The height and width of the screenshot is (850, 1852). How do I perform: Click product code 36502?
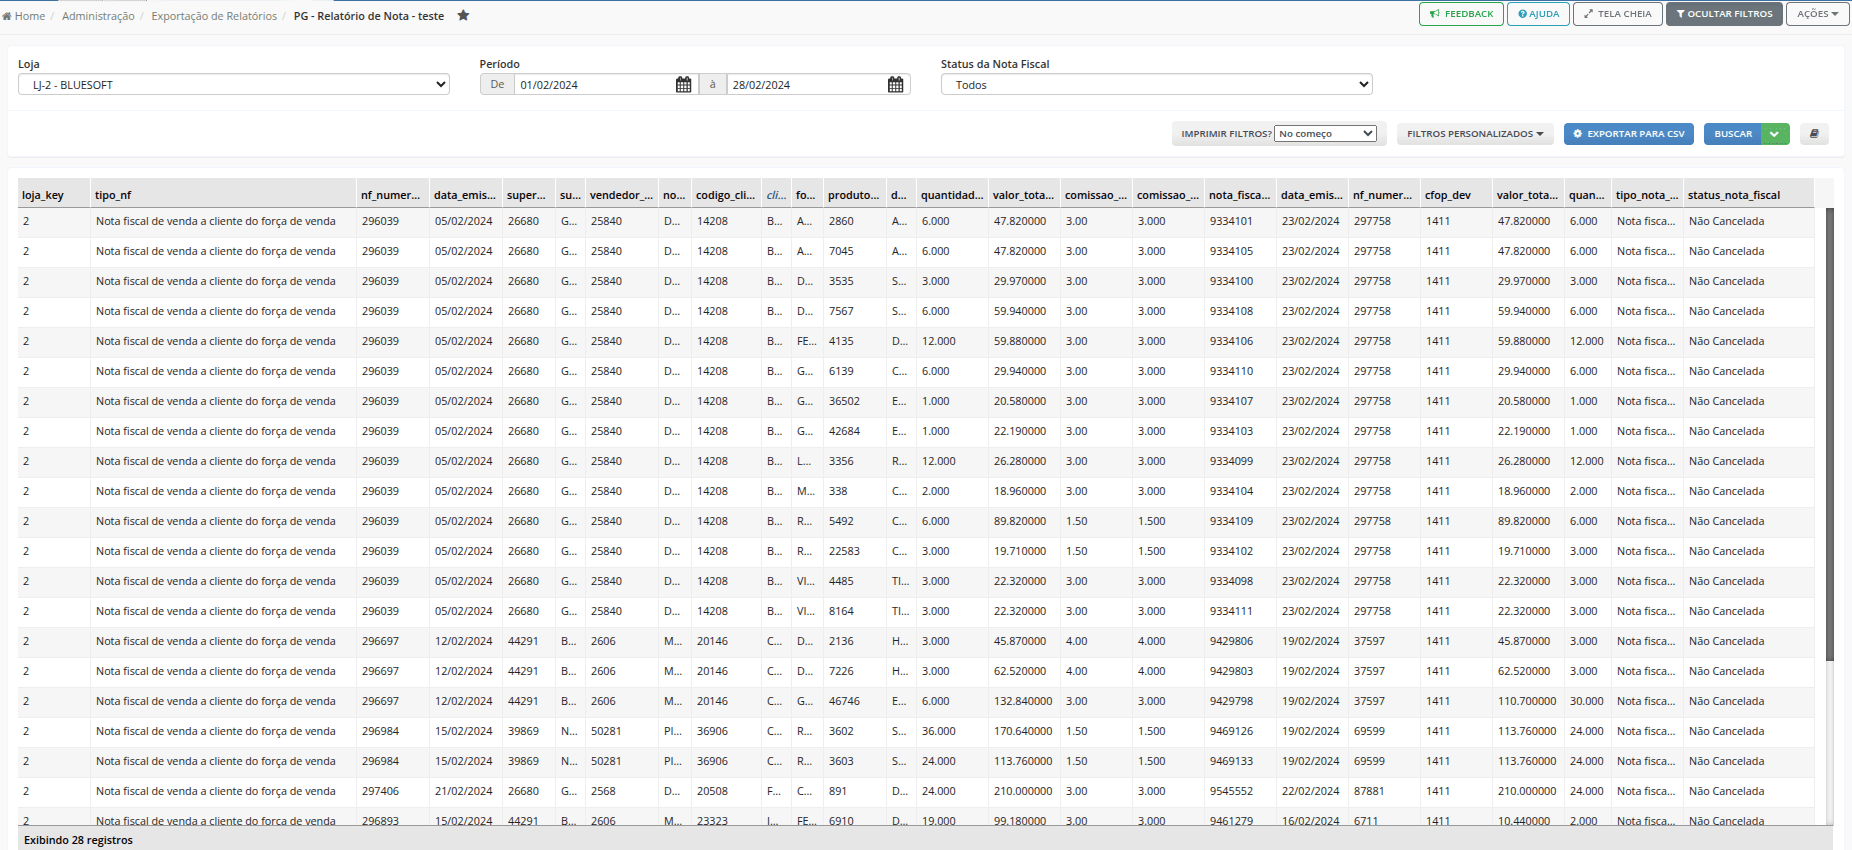pos(844,401)
